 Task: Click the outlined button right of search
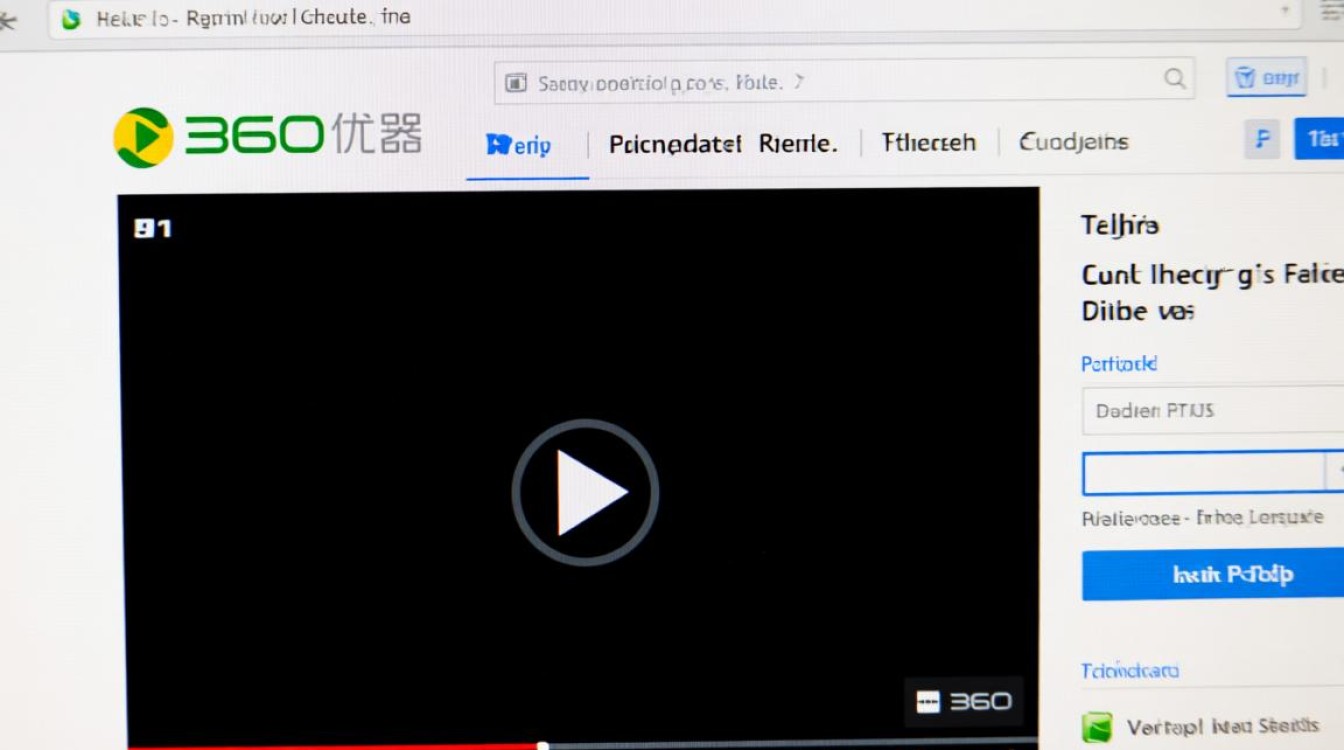1266,78
